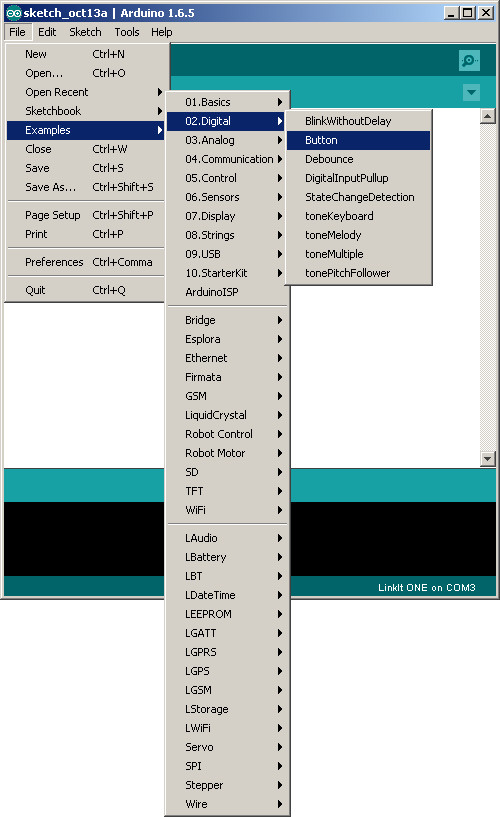This screenshot has height=817, width=500.
Task: Expand the WiFi library examples
Action: 227,511
